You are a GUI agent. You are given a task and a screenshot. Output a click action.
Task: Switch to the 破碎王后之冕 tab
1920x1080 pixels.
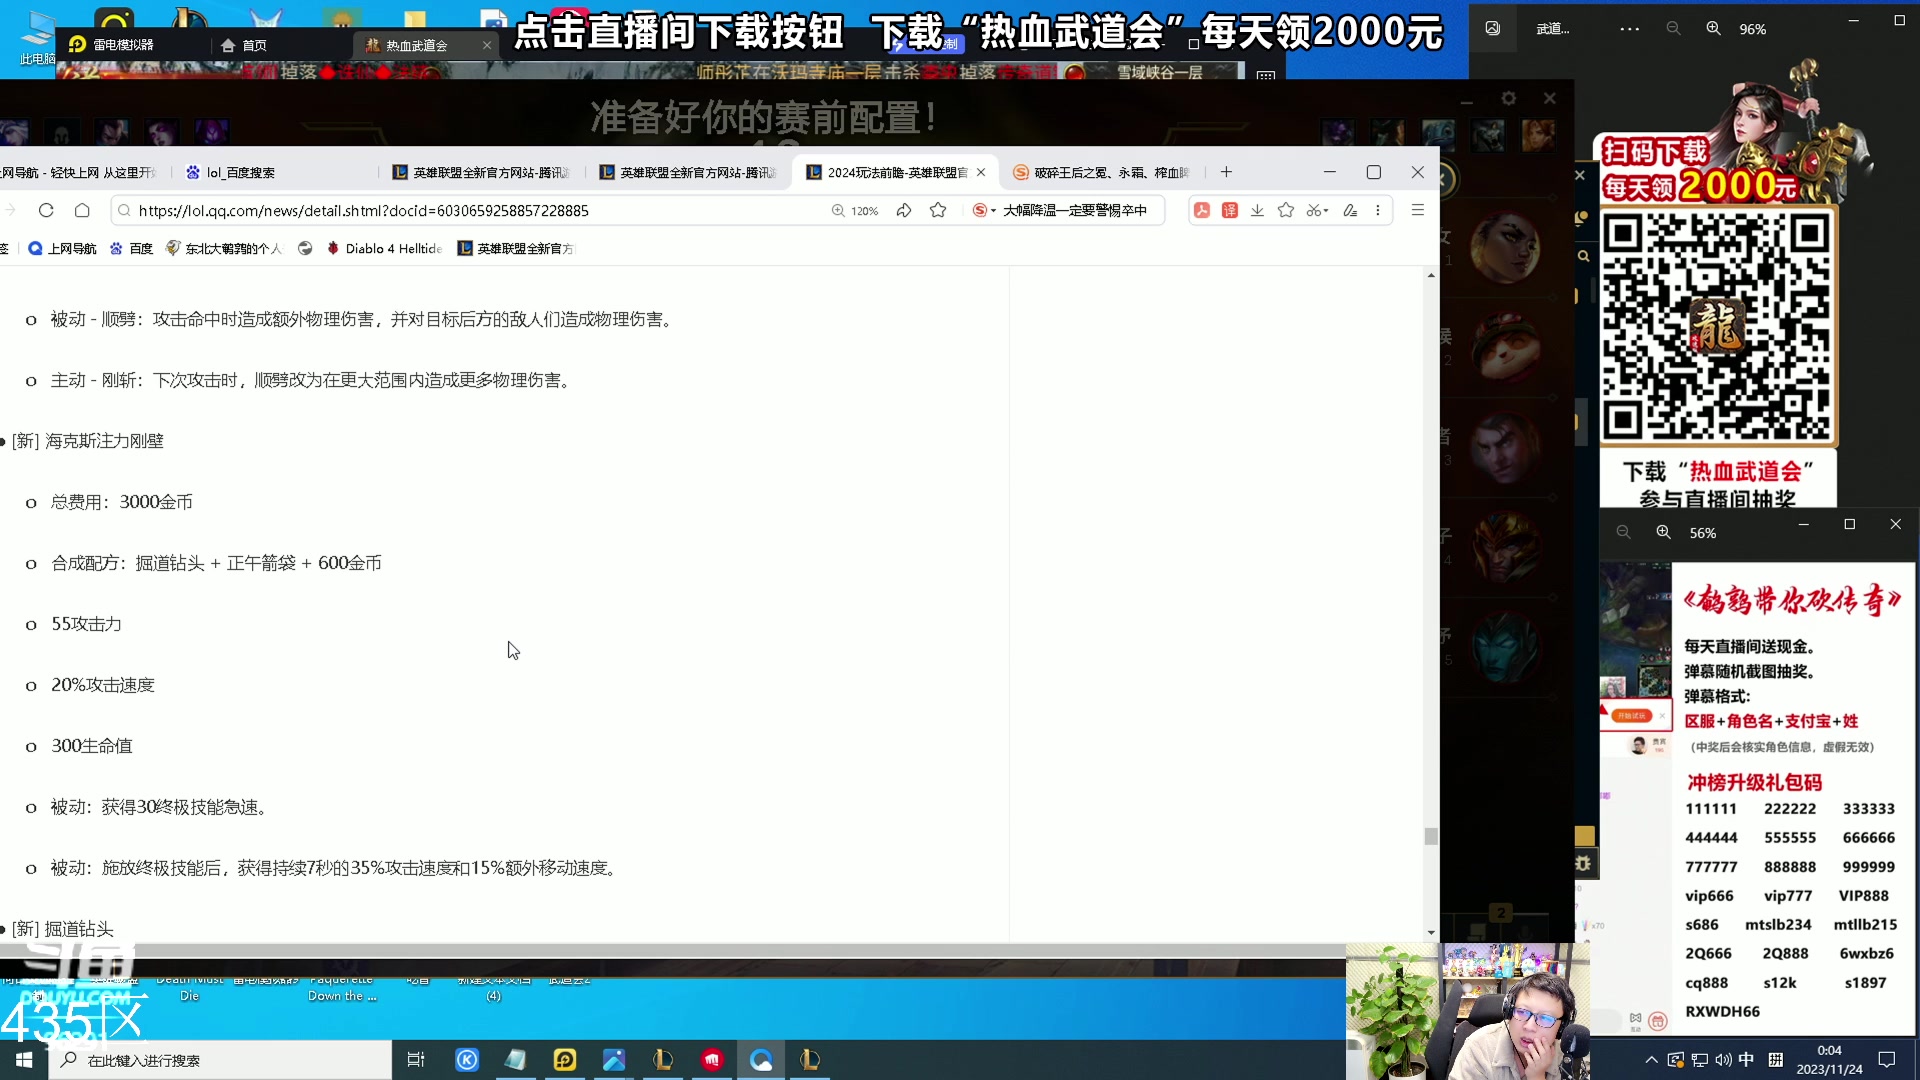pos(1100,172)
